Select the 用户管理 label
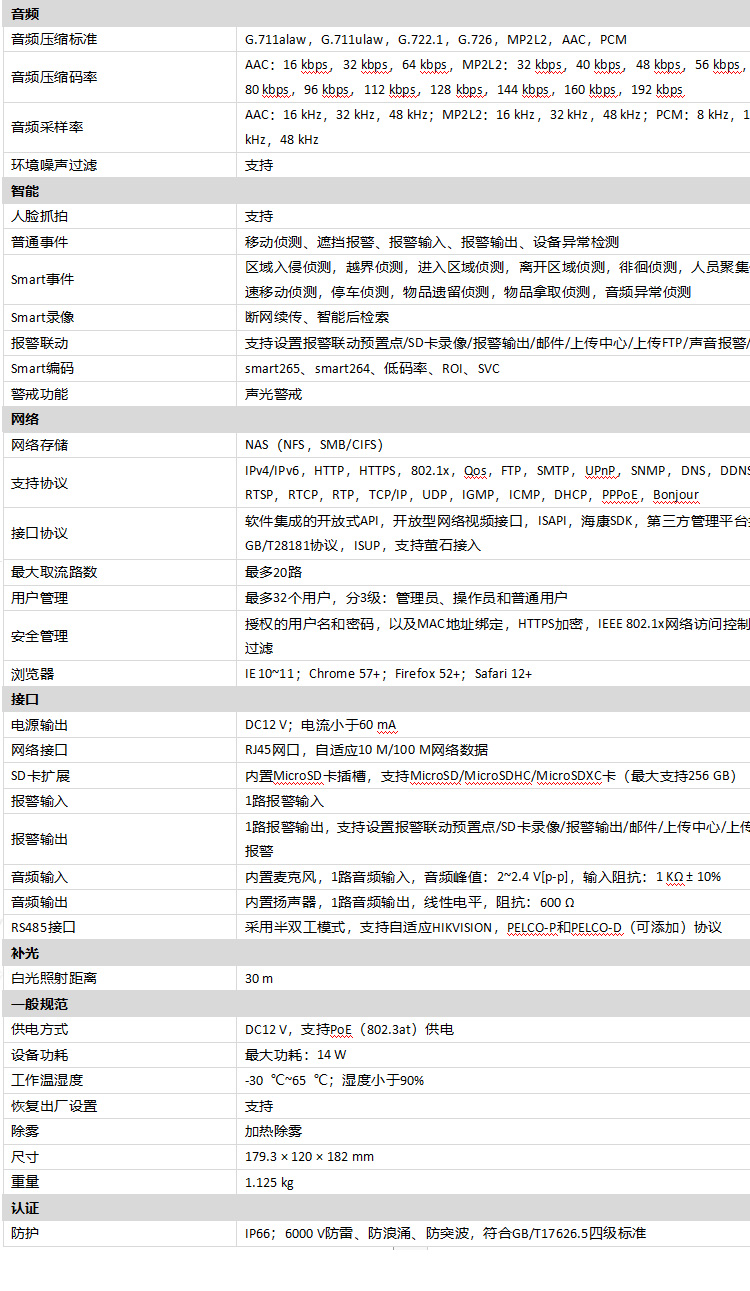This screenshot has width=750, height=1291. tap(40, 598)
